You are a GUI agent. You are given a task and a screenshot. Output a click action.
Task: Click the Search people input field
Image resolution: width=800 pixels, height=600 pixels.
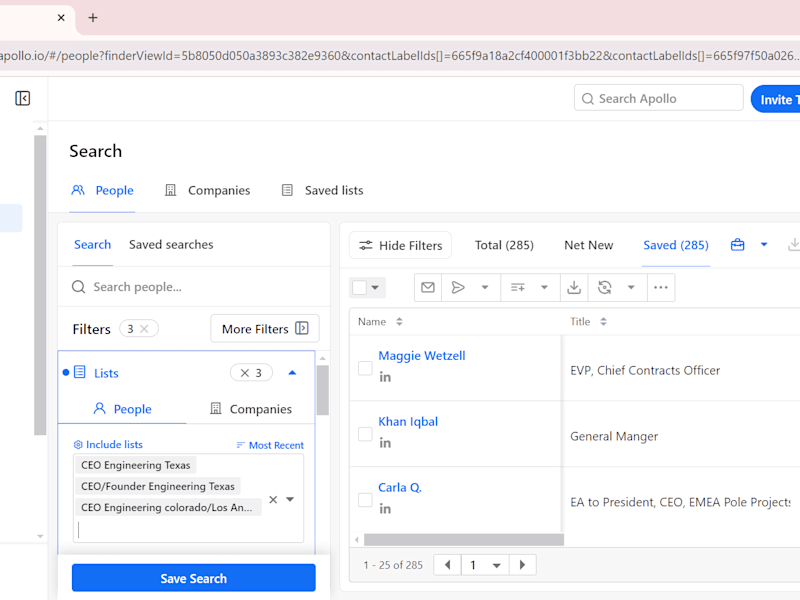click(194, 287)
